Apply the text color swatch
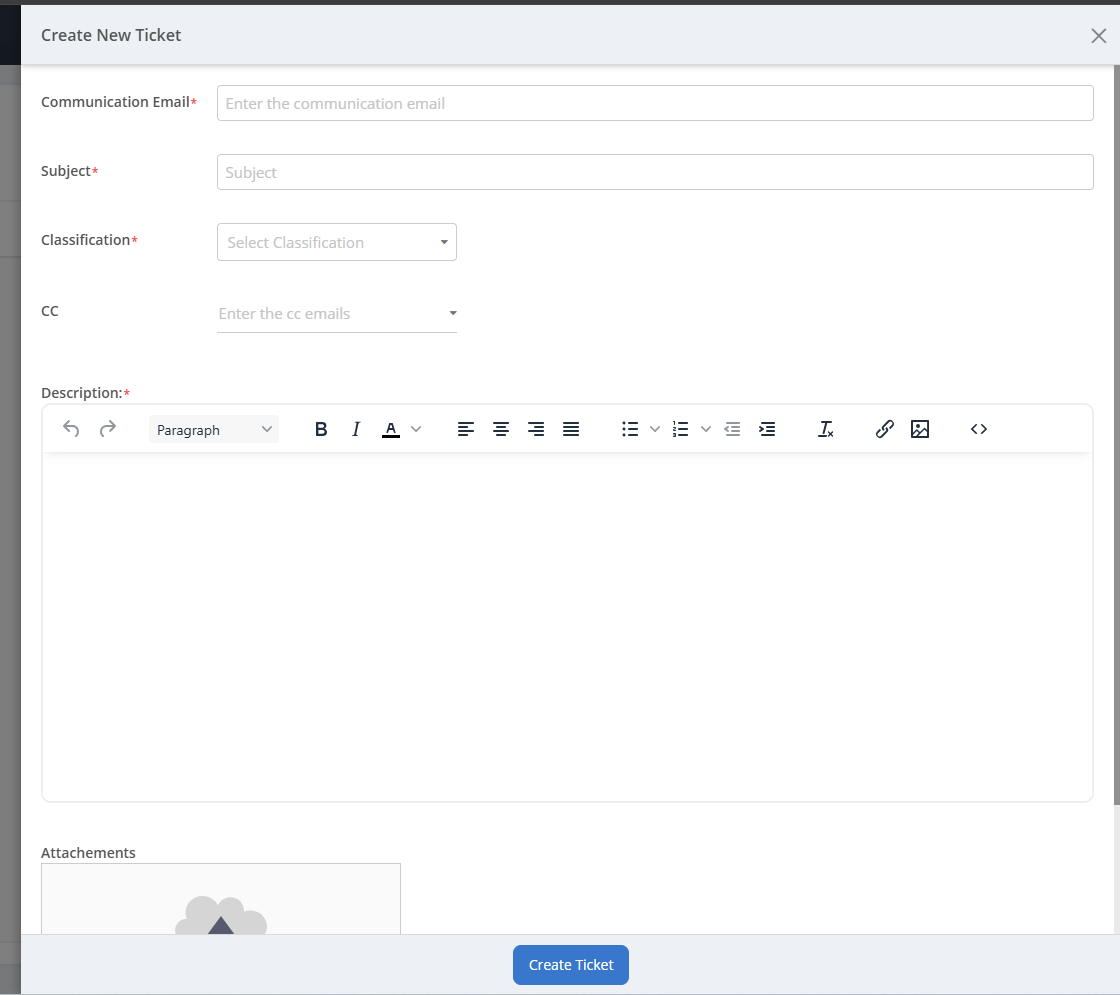This screenshot has width=1120, height=995. pos(391,429)
